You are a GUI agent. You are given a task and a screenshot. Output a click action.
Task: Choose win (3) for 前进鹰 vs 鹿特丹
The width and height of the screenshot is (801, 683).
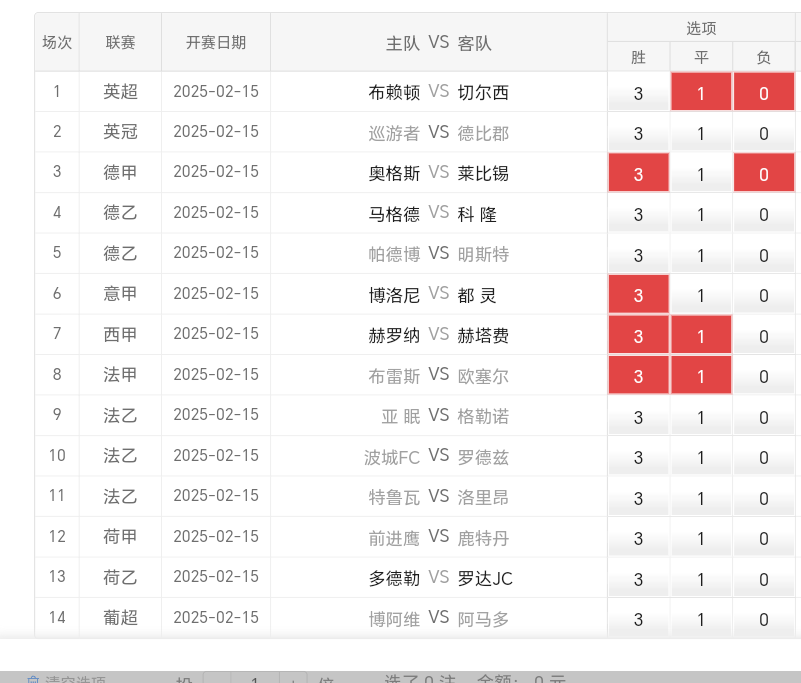638,538
